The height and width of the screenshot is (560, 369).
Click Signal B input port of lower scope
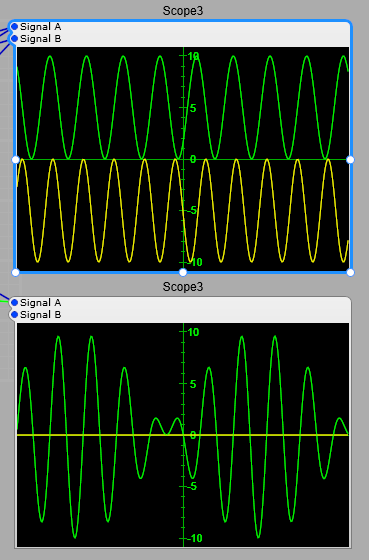(14, 315)
